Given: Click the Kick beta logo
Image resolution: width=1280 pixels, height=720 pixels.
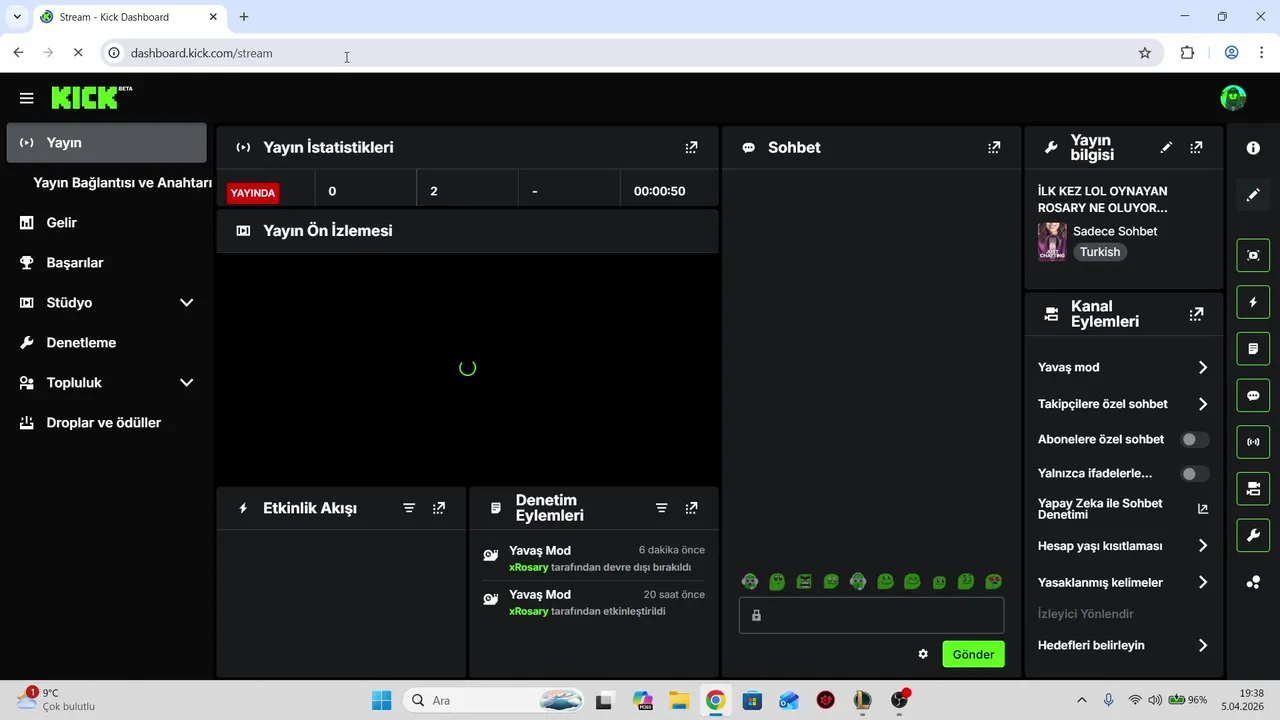Looking at the screenshot, I should pyautogui.click(x=91, y=97).
